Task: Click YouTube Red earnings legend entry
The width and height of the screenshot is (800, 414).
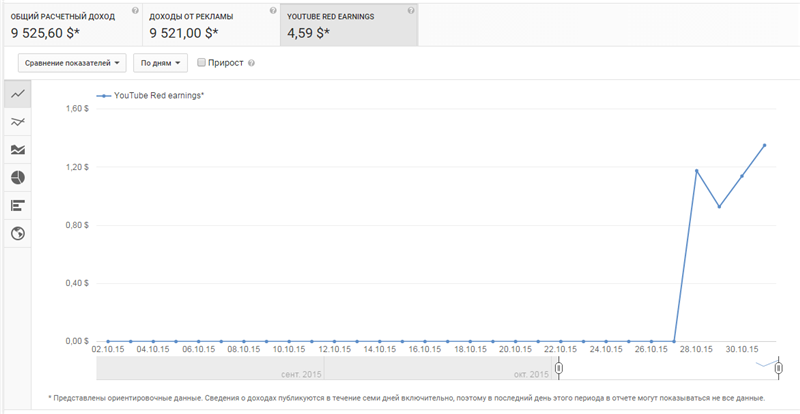Action: point(150,95)
